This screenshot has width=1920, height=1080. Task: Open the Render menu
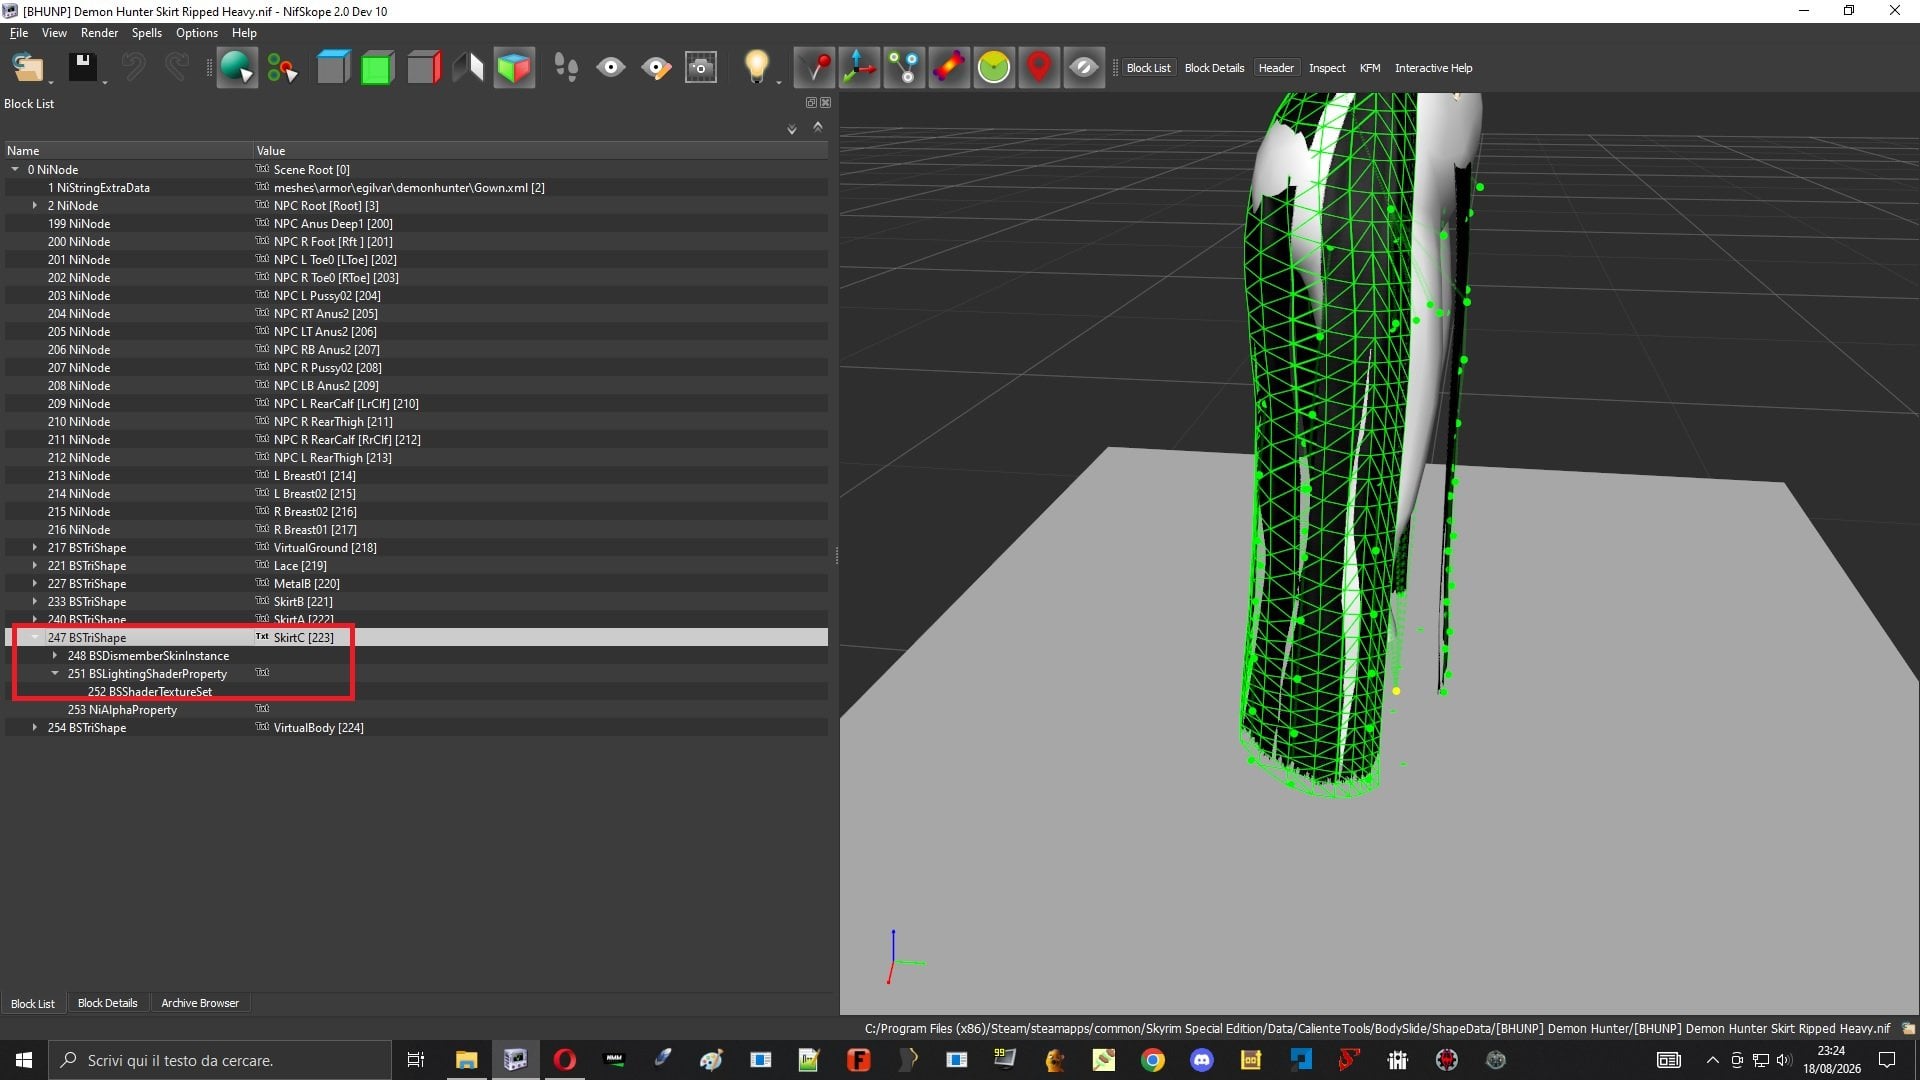point(99,33)
